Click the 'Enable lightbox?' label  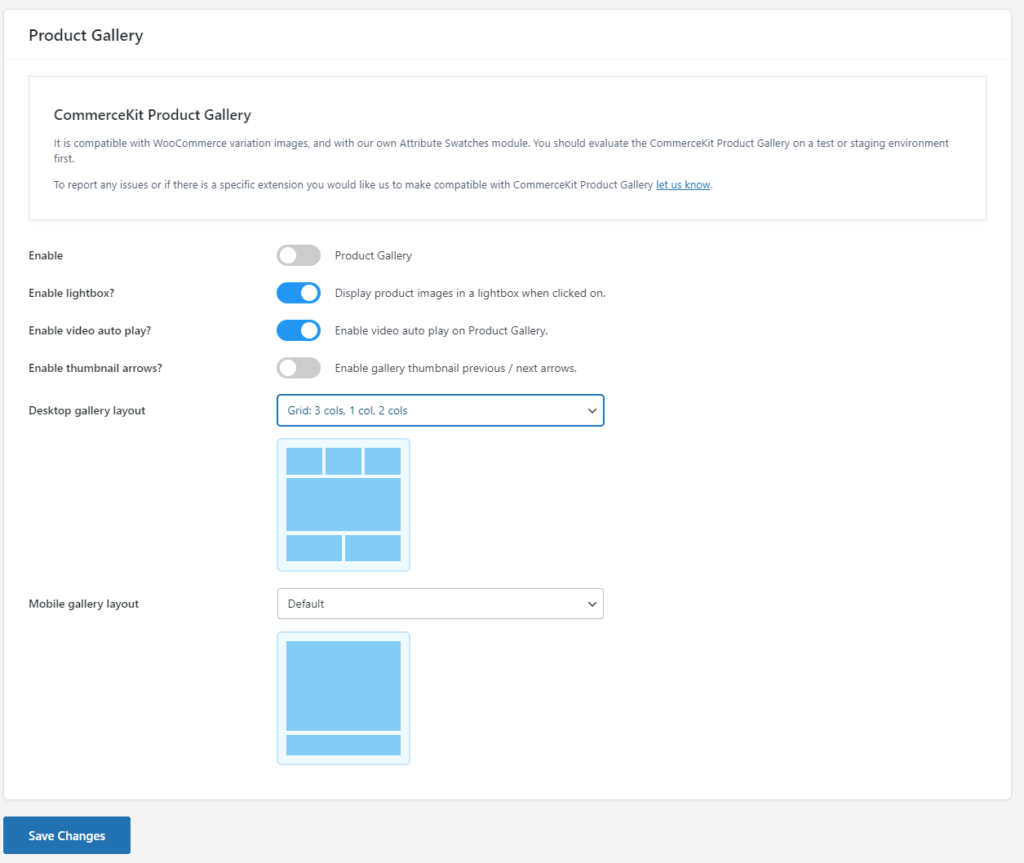click(x=71, y=293)
